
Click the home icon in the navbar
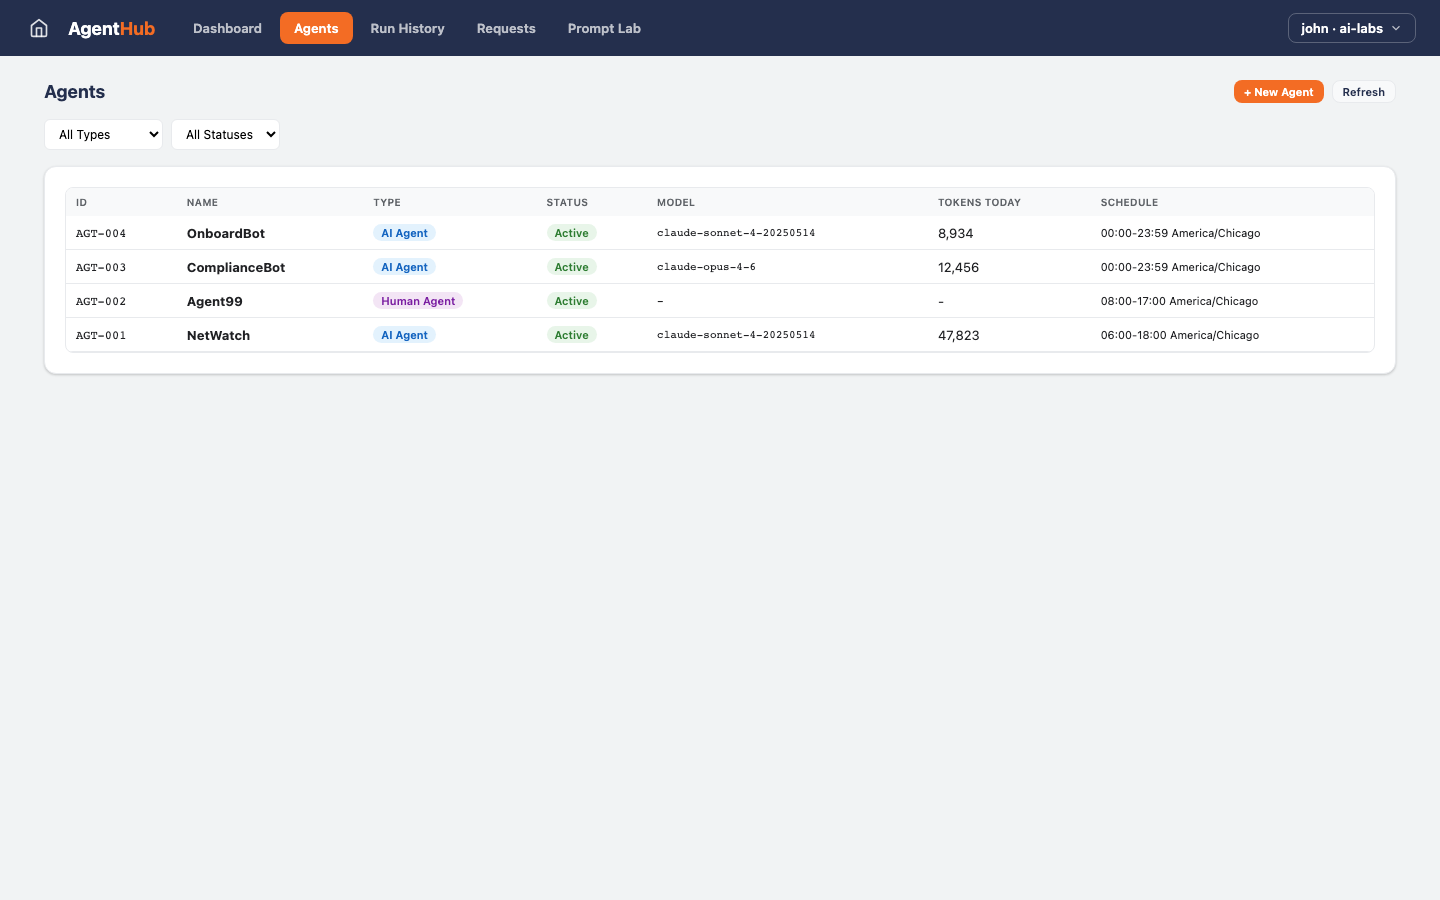[x=38, y=28]
